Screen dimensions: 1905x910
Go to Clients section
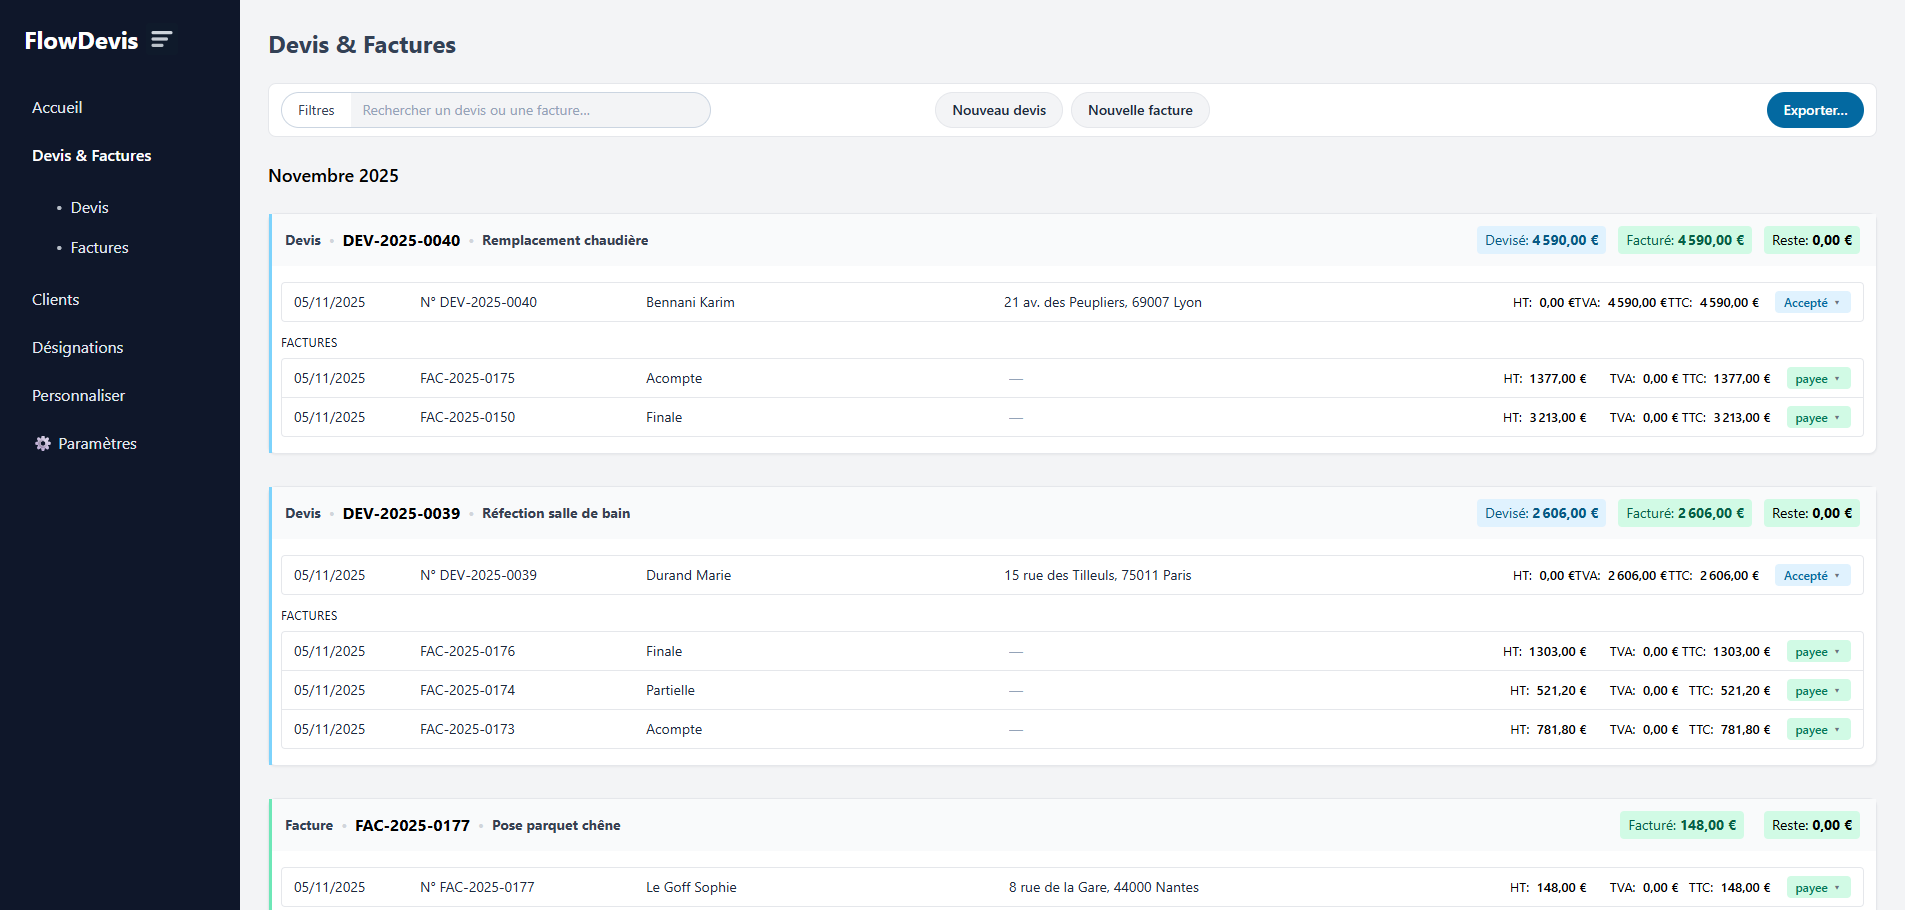pos(55,299)
